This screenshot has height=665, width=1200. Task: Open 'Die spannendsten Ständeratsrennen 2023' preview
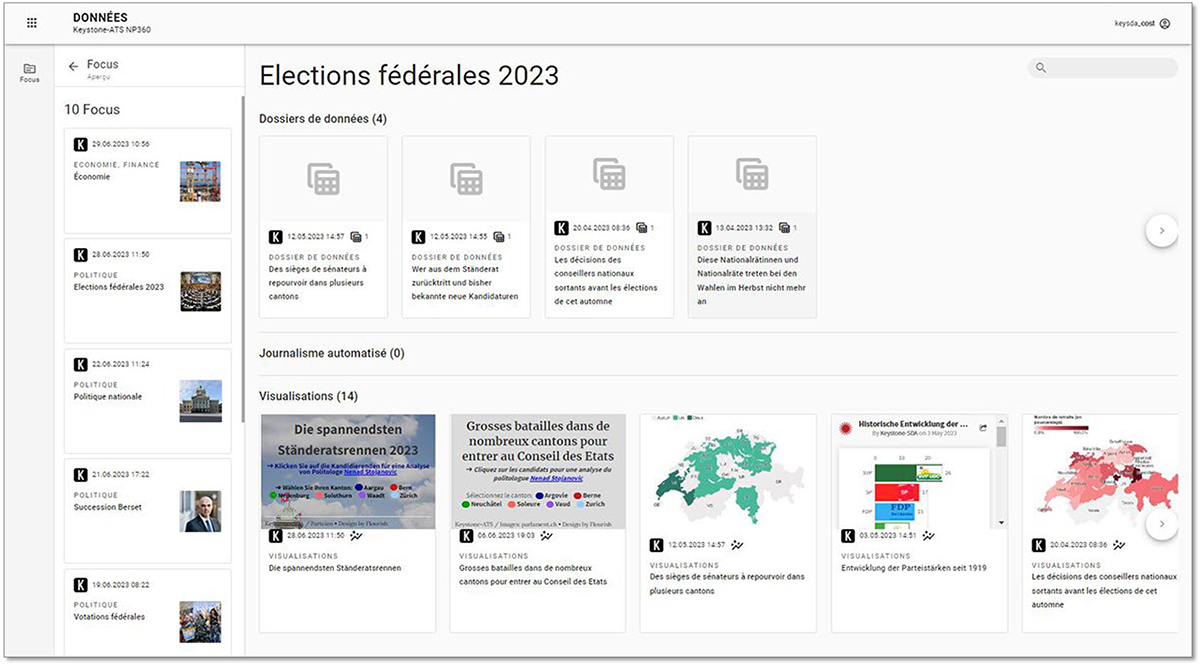[347, 472]
